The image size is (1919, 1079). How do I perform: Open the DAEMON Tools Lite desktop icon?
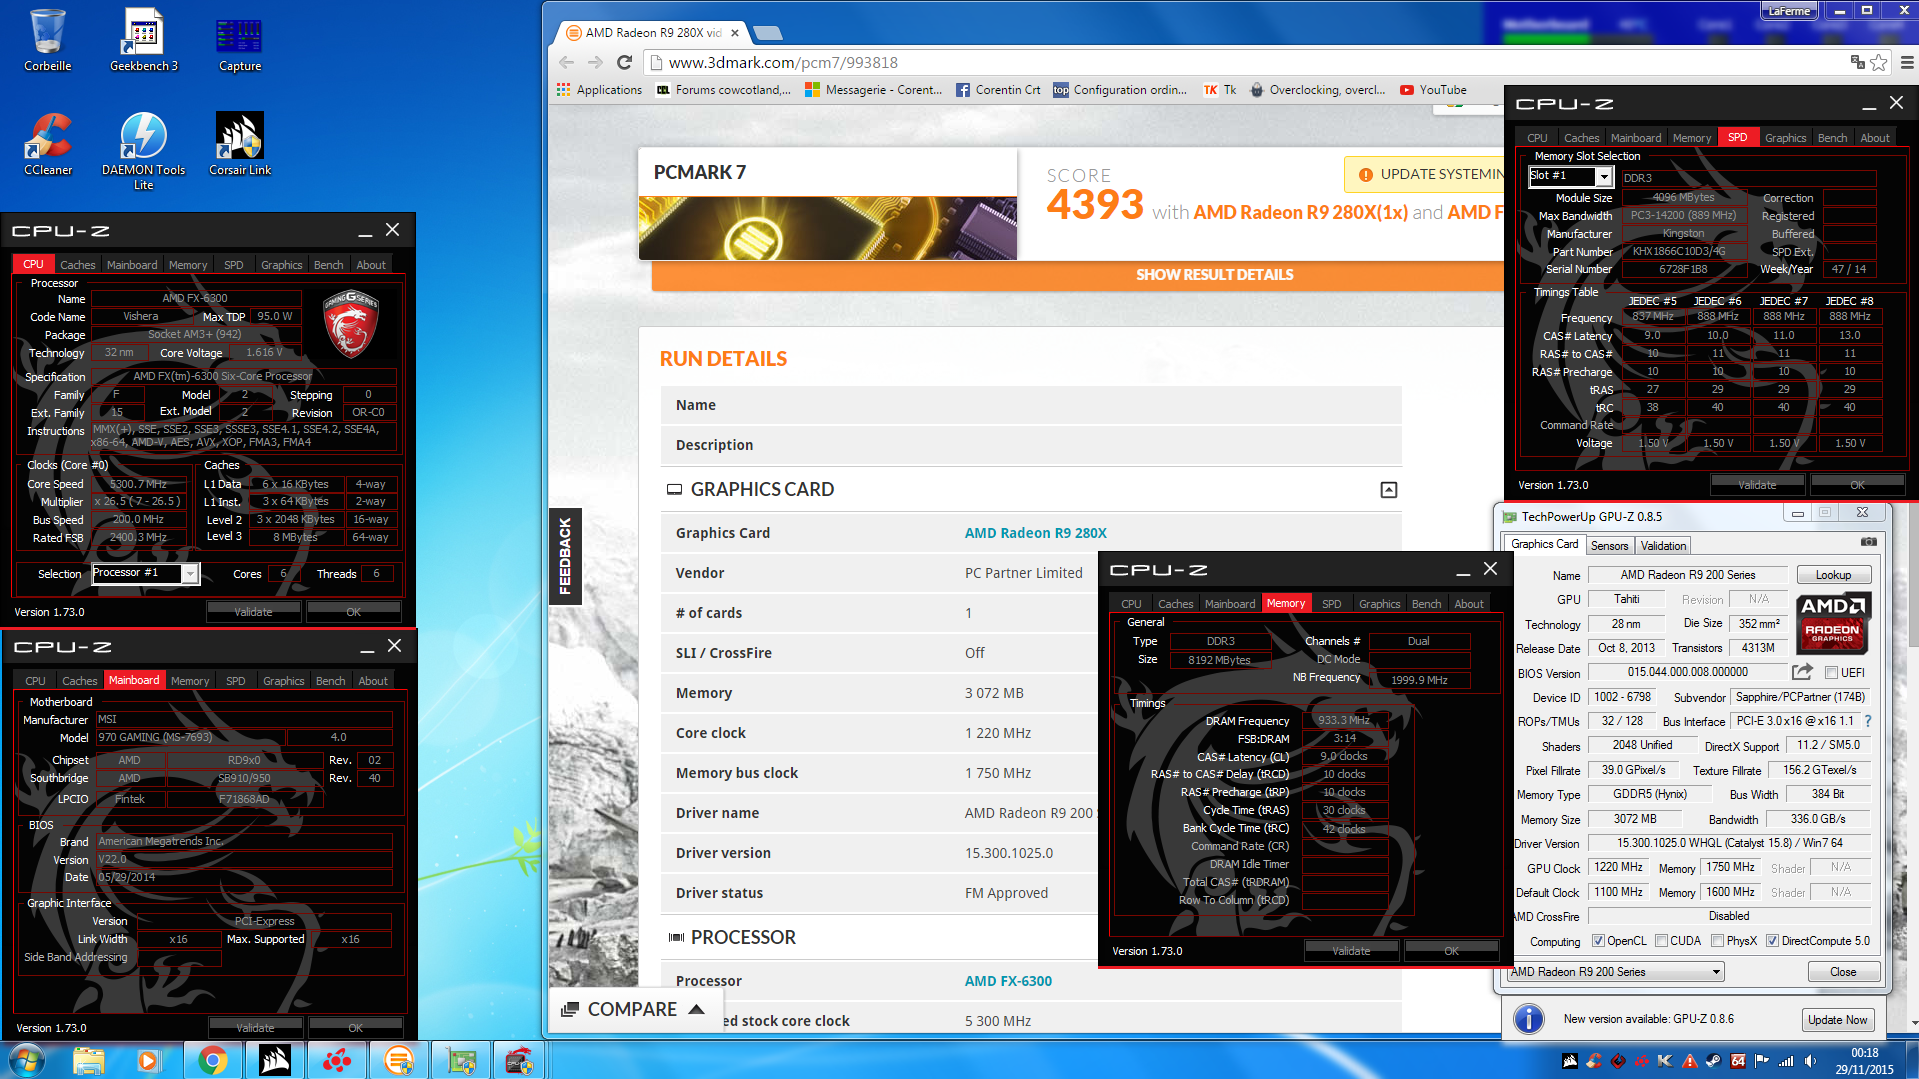point(144,150)
